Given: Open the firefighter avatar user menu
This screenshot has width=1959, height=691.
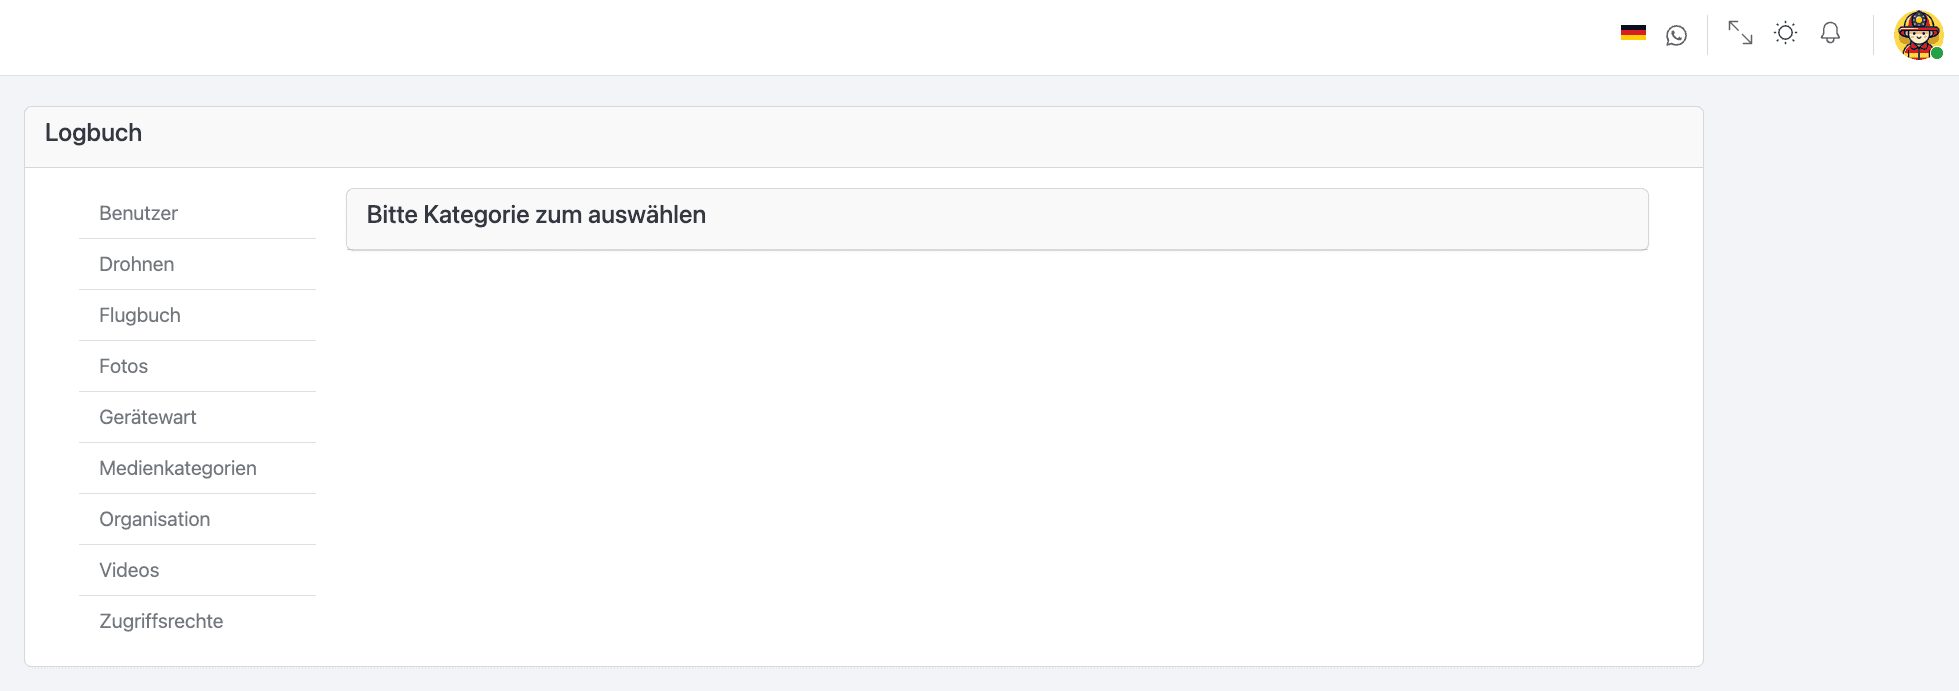Looking at the screenshot, I should [x=1917, y=35].
